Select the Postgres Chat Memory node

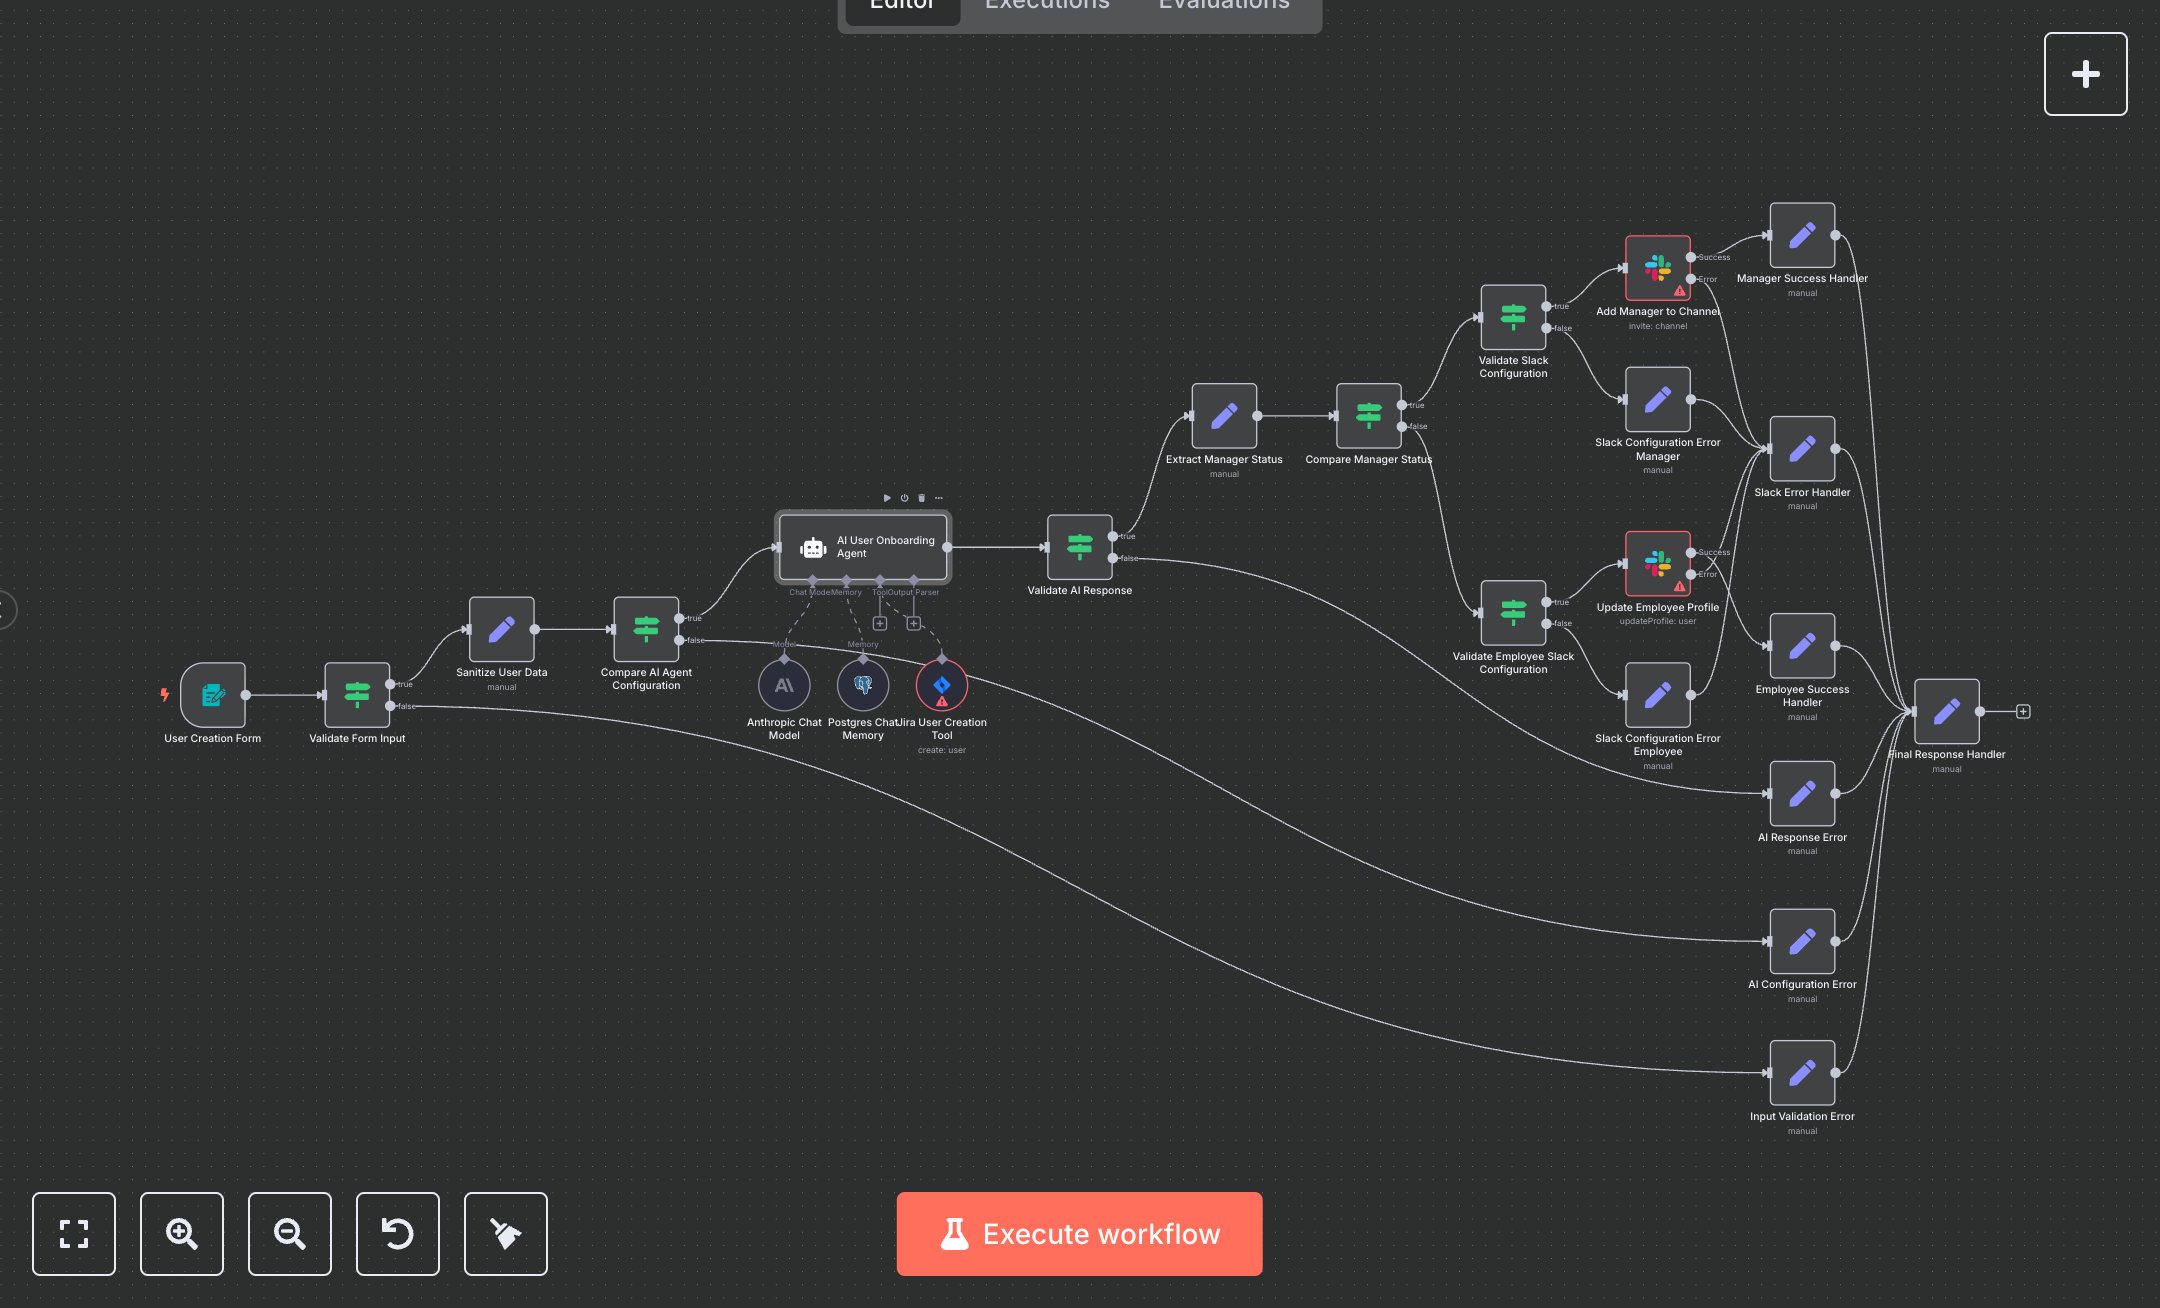(863, 686)
